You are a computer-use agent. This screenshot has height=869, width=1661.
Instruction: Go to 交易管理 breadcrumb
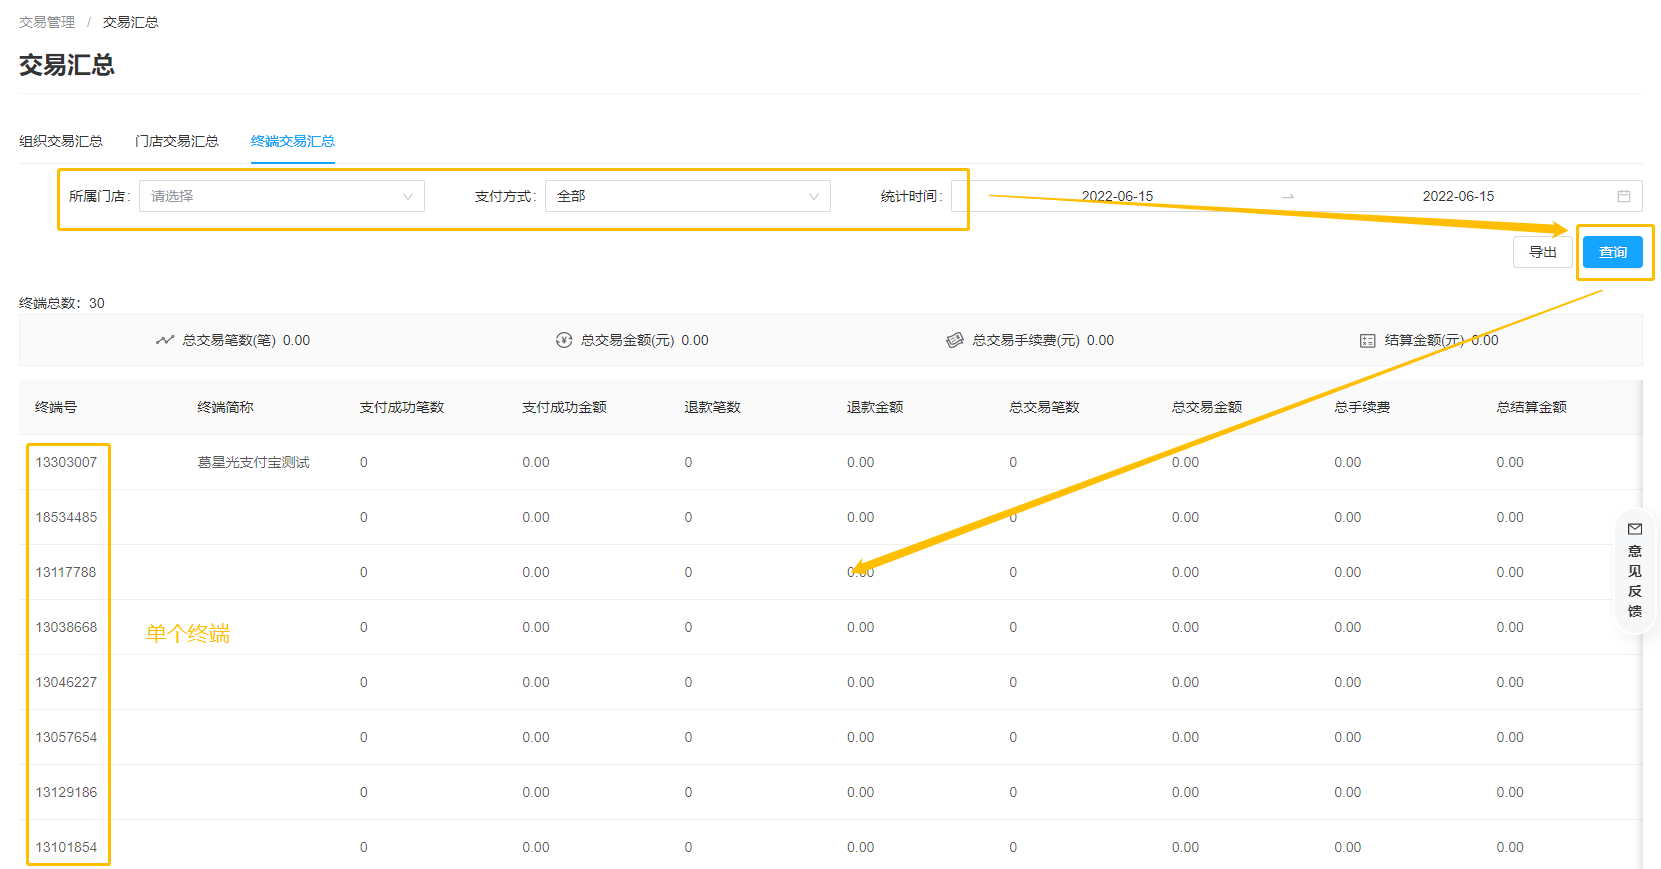pyautogui.click(x=47, y=22)
